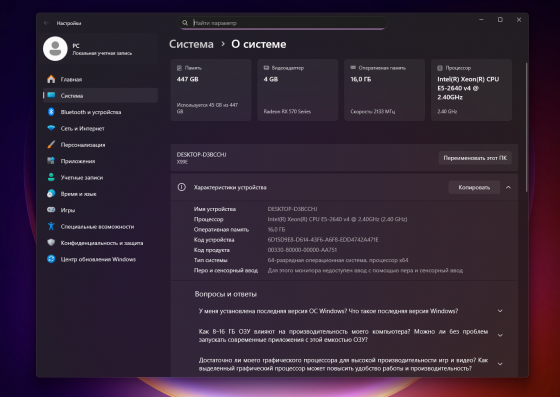Click the Сеть и Интернет wifi icon
The width and height of the screenshot is (560, 397).
pyautogui.click(x=51, y=128)
